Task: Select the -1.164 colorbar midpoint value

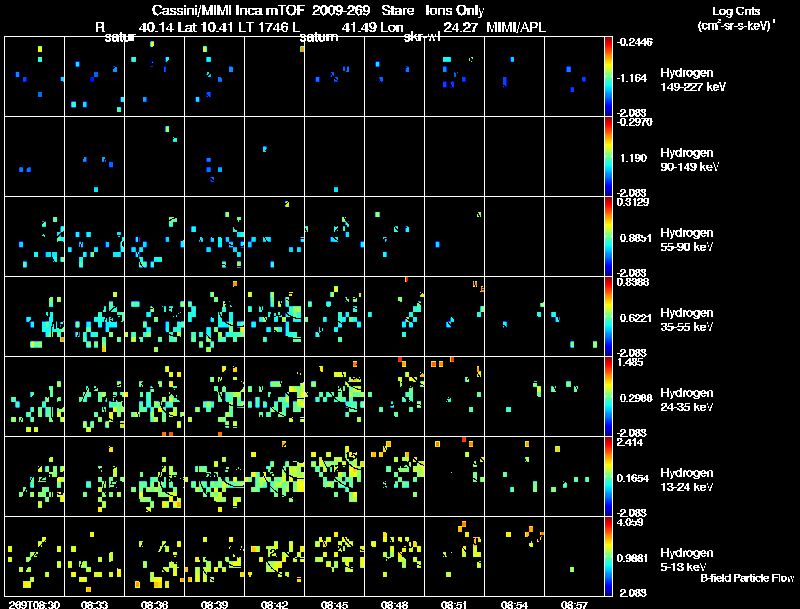Action: [x=632, y=78]
